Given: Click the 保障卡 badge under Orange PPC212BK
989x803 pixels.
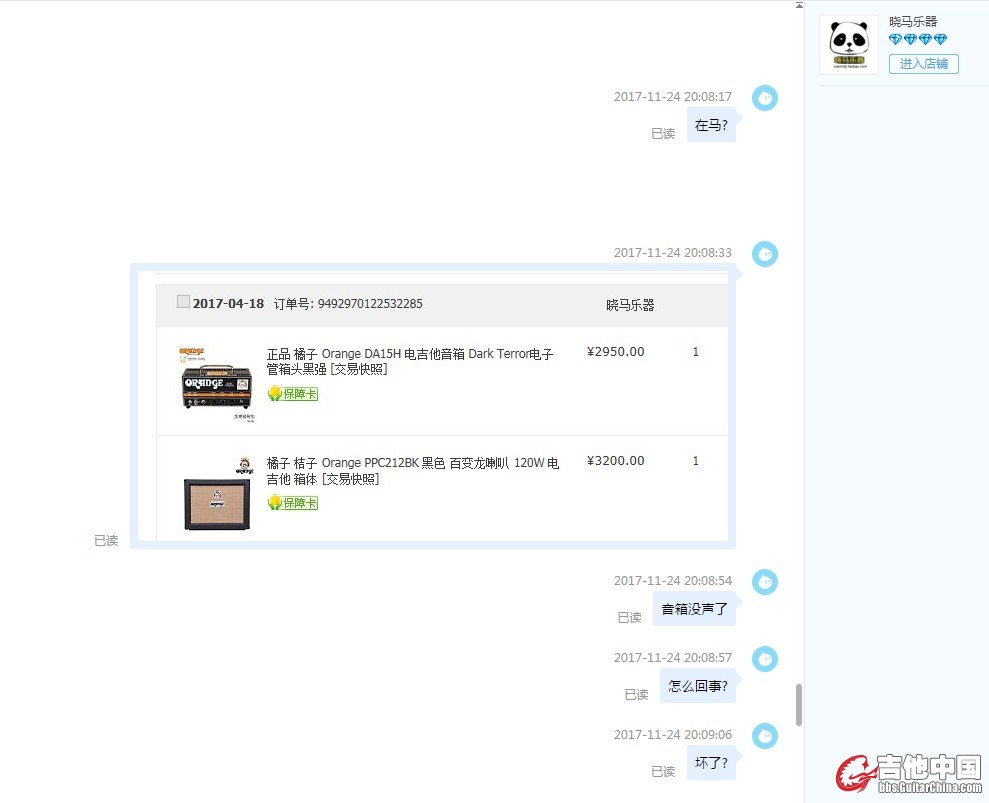Looking at the screenshot, I should coord(293,503).
